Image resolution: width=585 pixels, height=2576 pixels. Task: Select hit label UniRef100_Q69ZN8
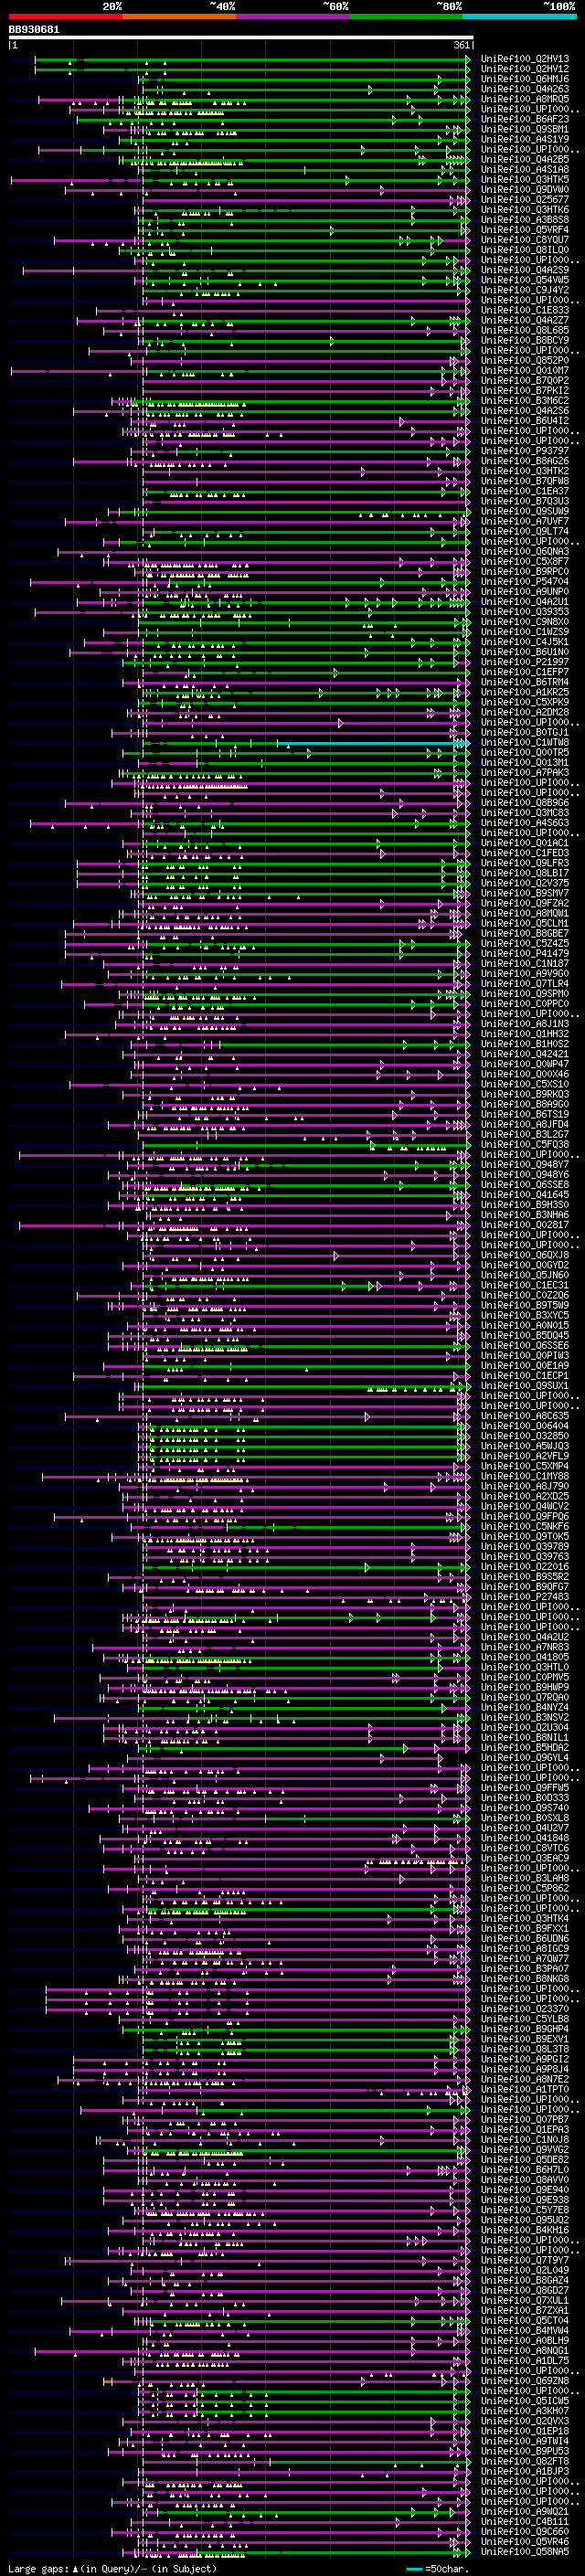tap(525, 2381)
